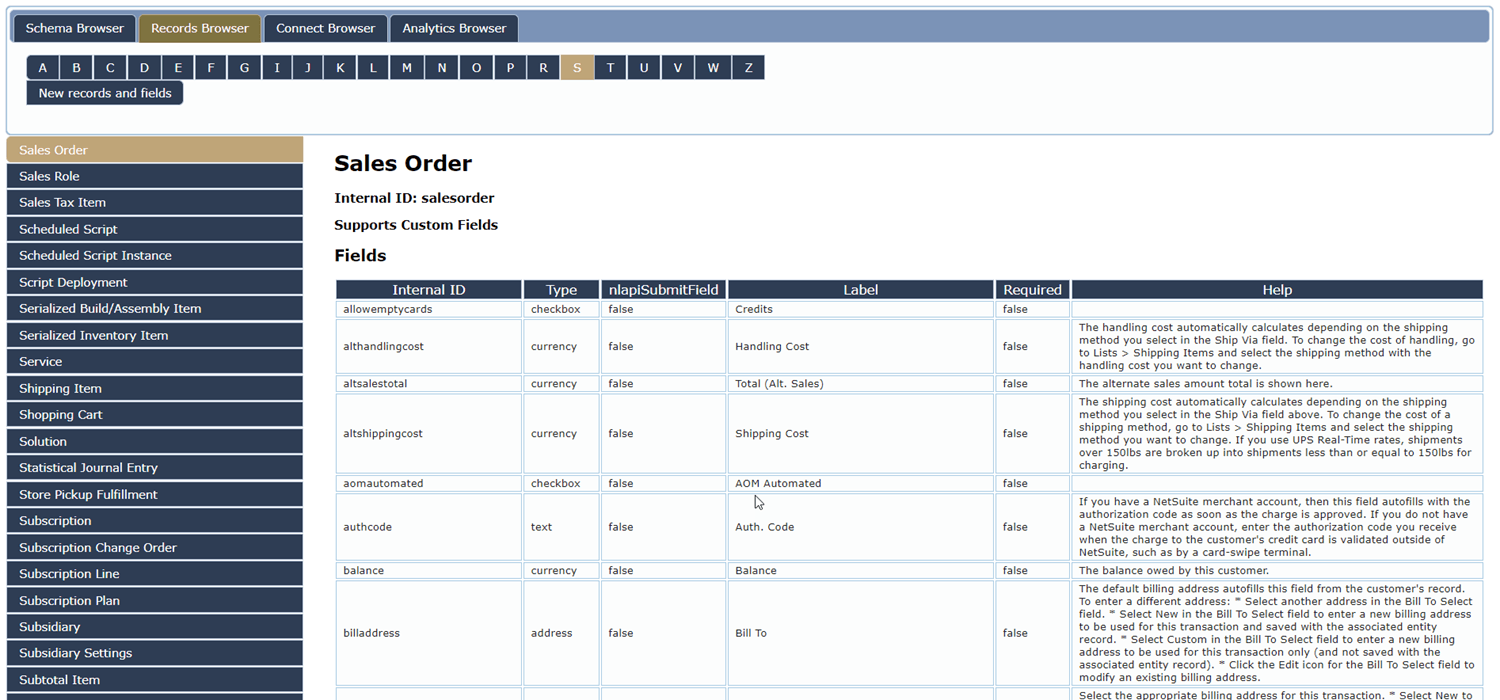The image size is (1500, 700).
Task: Select letter L in alphabet index
Action: 373,68
